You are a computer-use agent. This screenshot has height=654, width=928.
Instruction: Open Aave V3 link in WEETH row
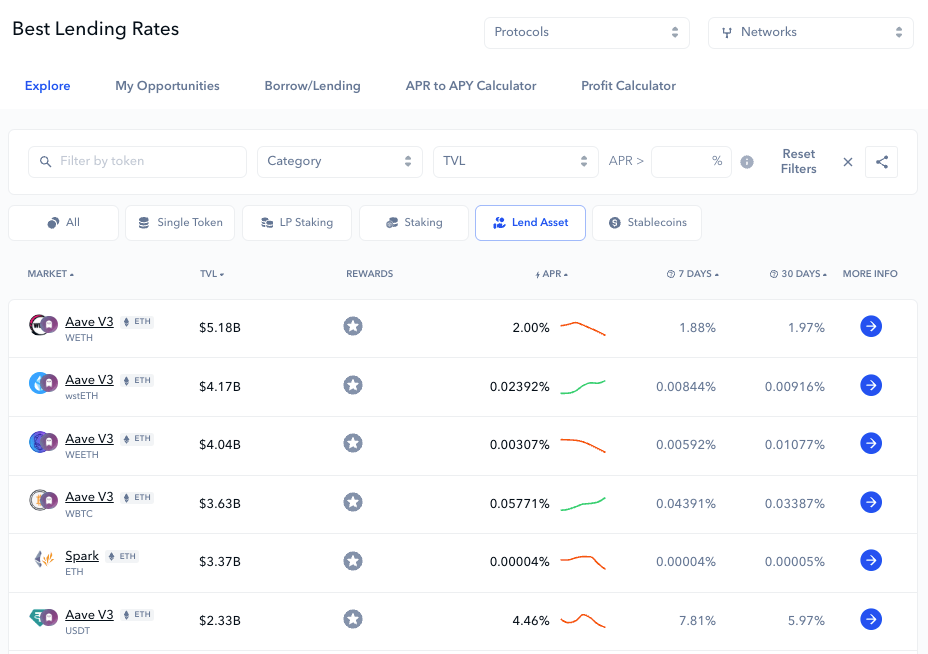pos(89,439)
